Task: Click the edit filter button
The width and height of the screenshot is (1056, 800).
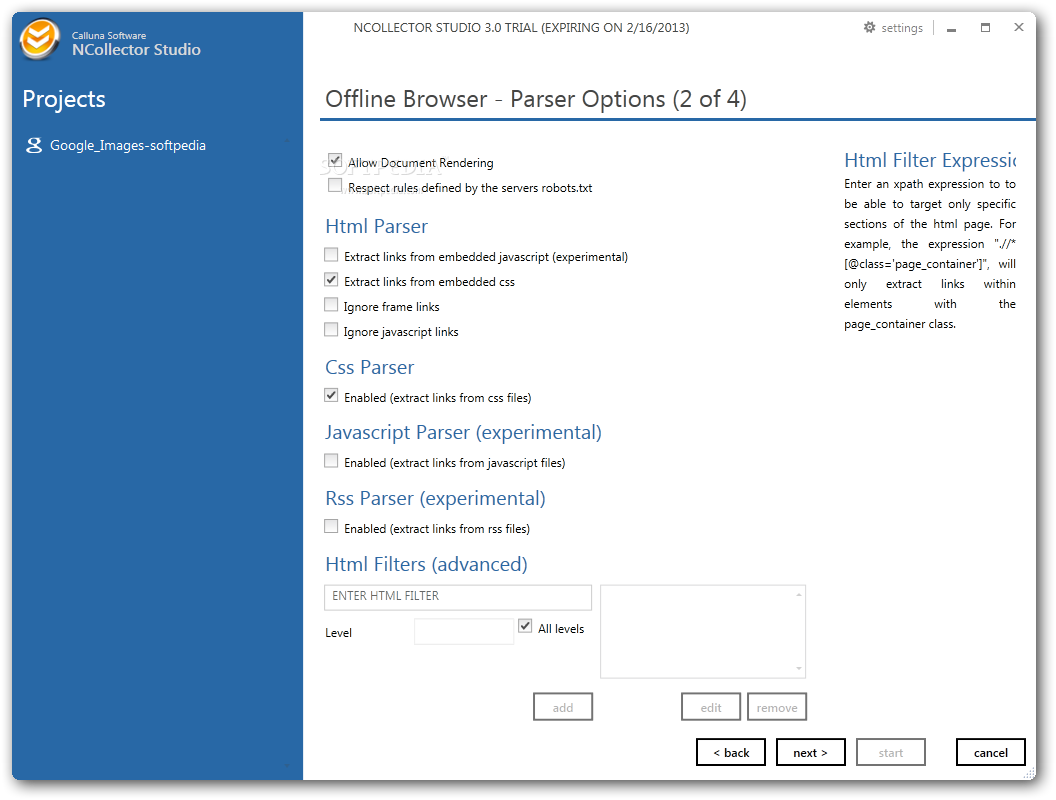Action: coord(711,707)
